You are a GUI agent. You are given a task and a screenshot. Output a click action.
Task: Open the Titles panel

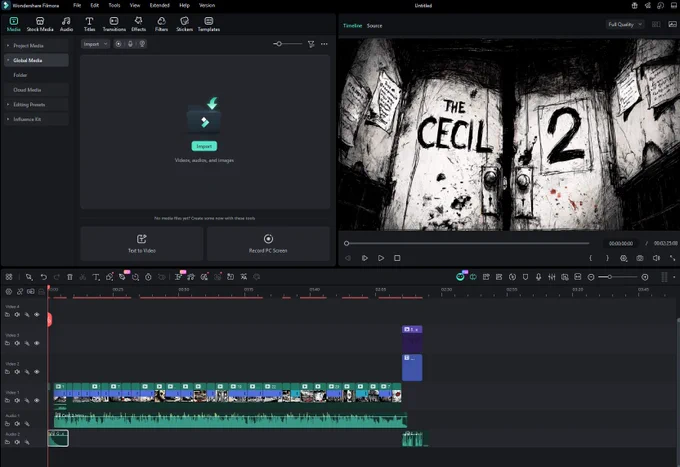(89, 24)
